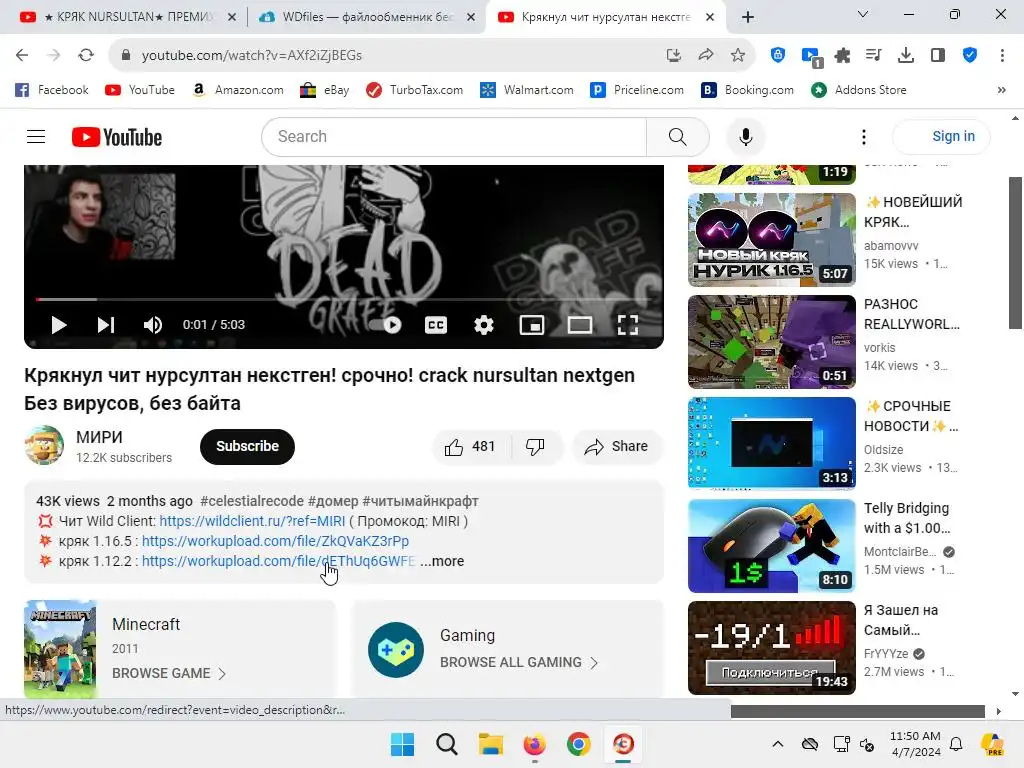This screenshot has height=768, width=1024.
Task: Click the horizontal scrollbar at bottom
Action: tap(857, 711)
